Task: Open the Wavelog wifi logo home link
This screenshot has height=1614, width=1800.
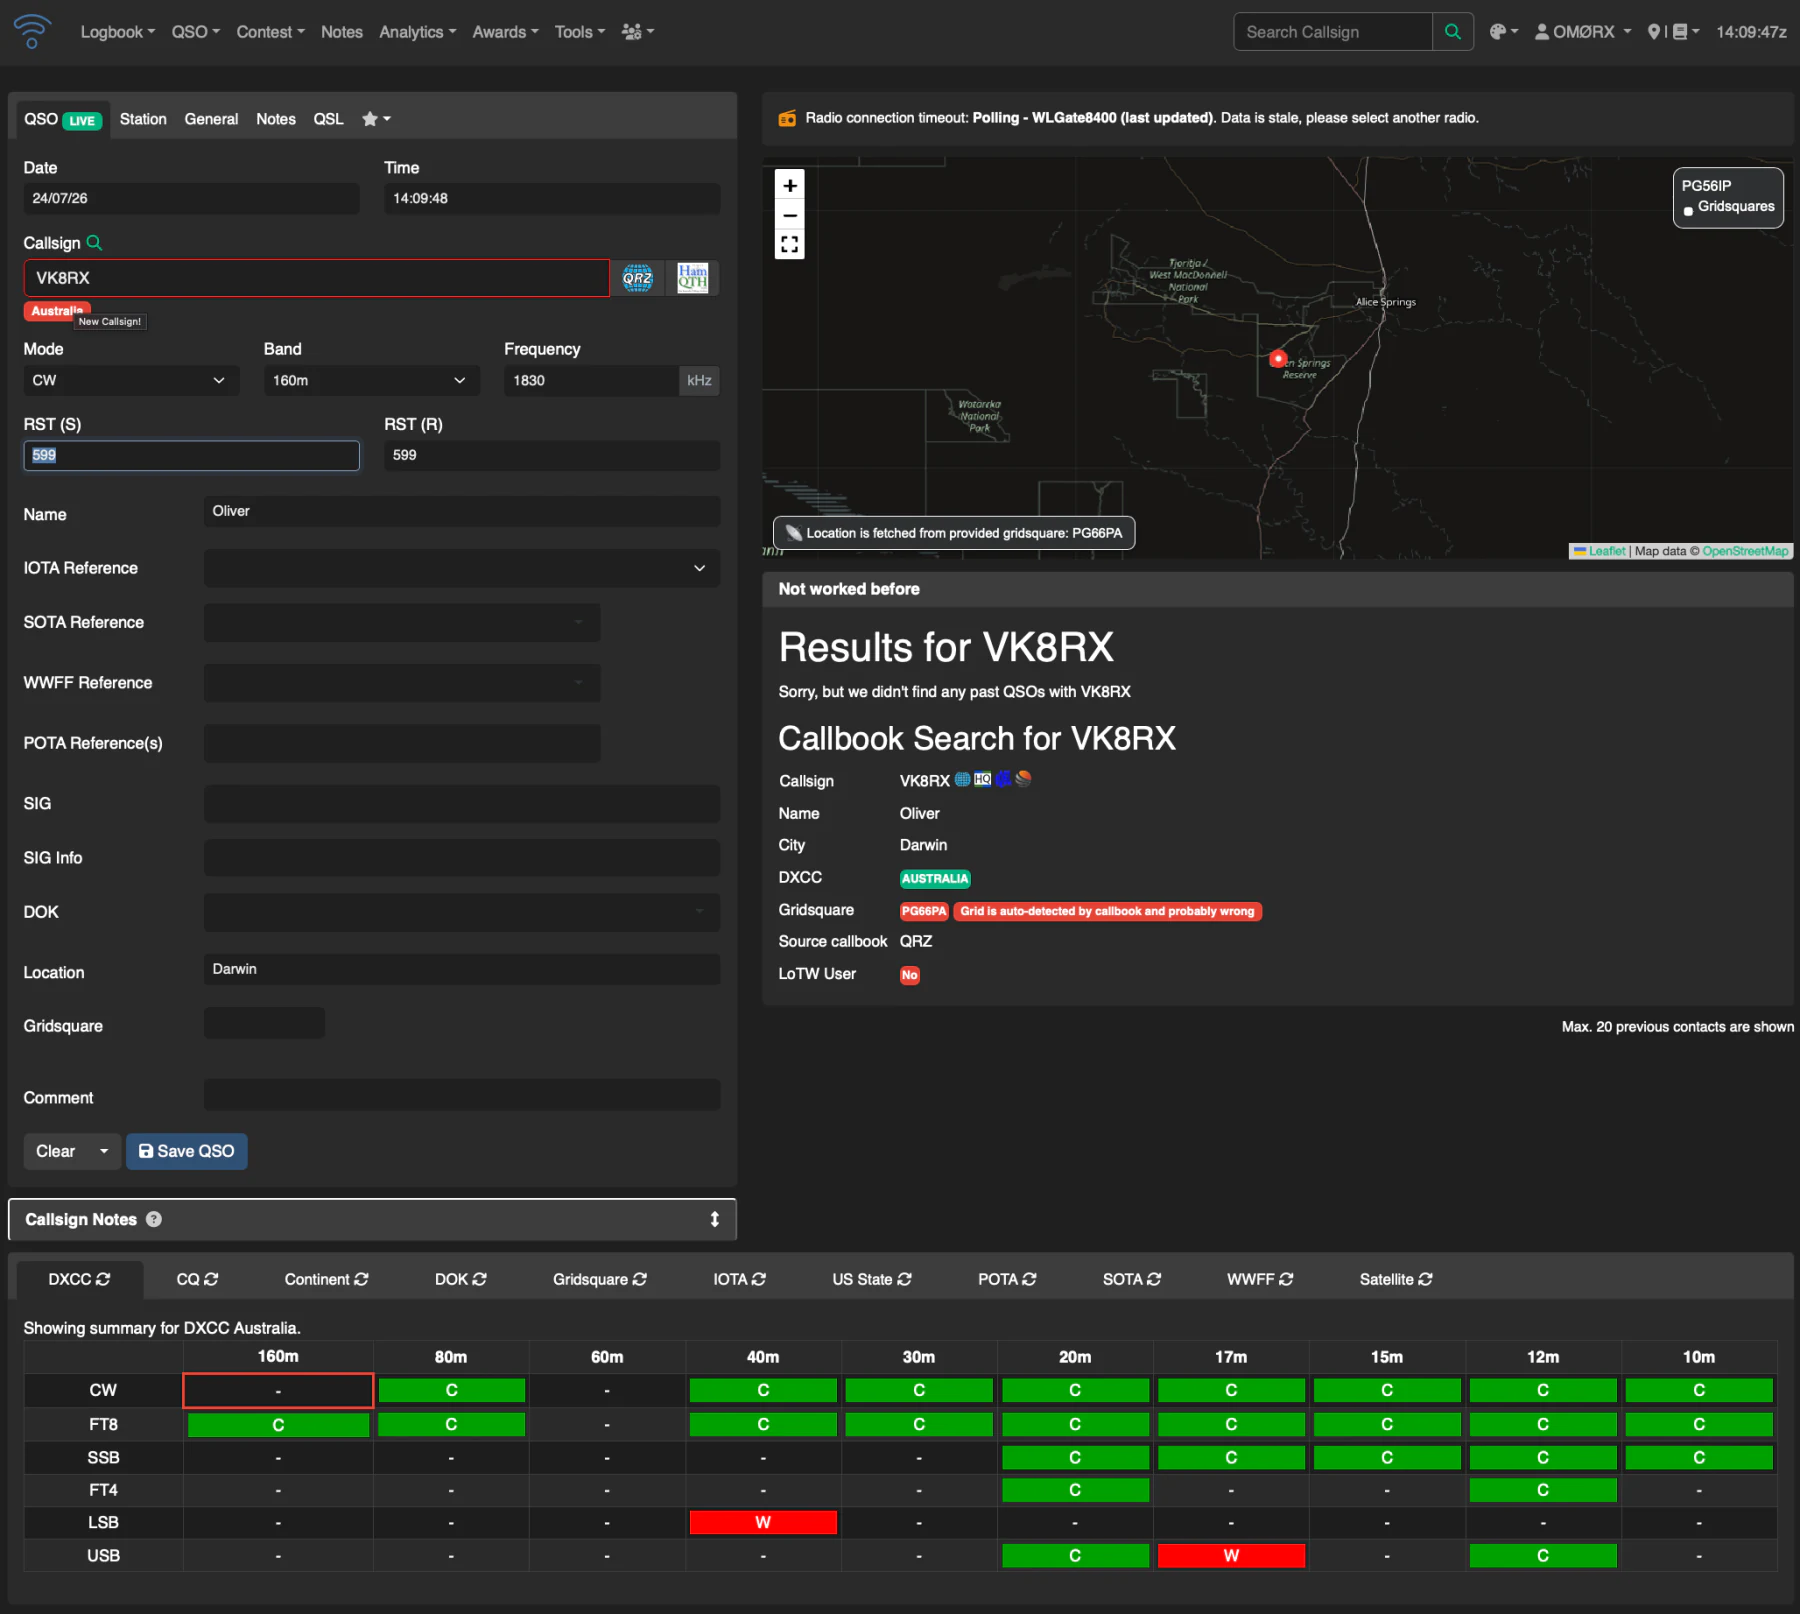Action: pyautogui.click(x=32, y=31)
